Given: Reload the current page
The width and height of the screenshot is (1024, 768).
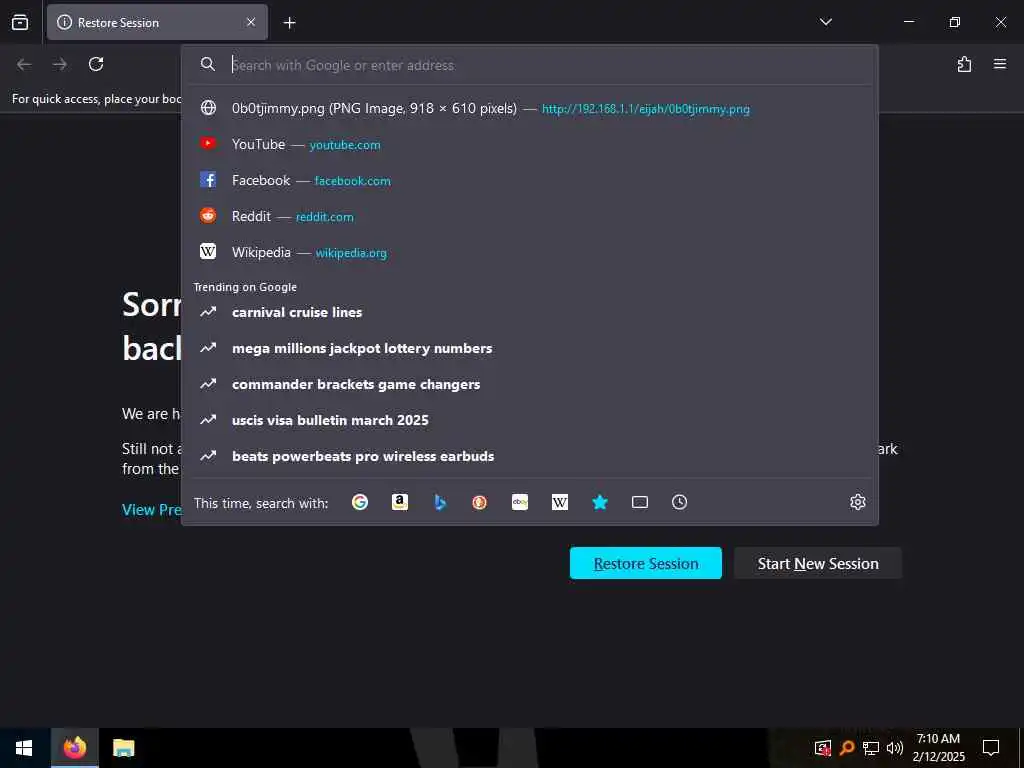Looking at the screenshot, I should (96, 64).
